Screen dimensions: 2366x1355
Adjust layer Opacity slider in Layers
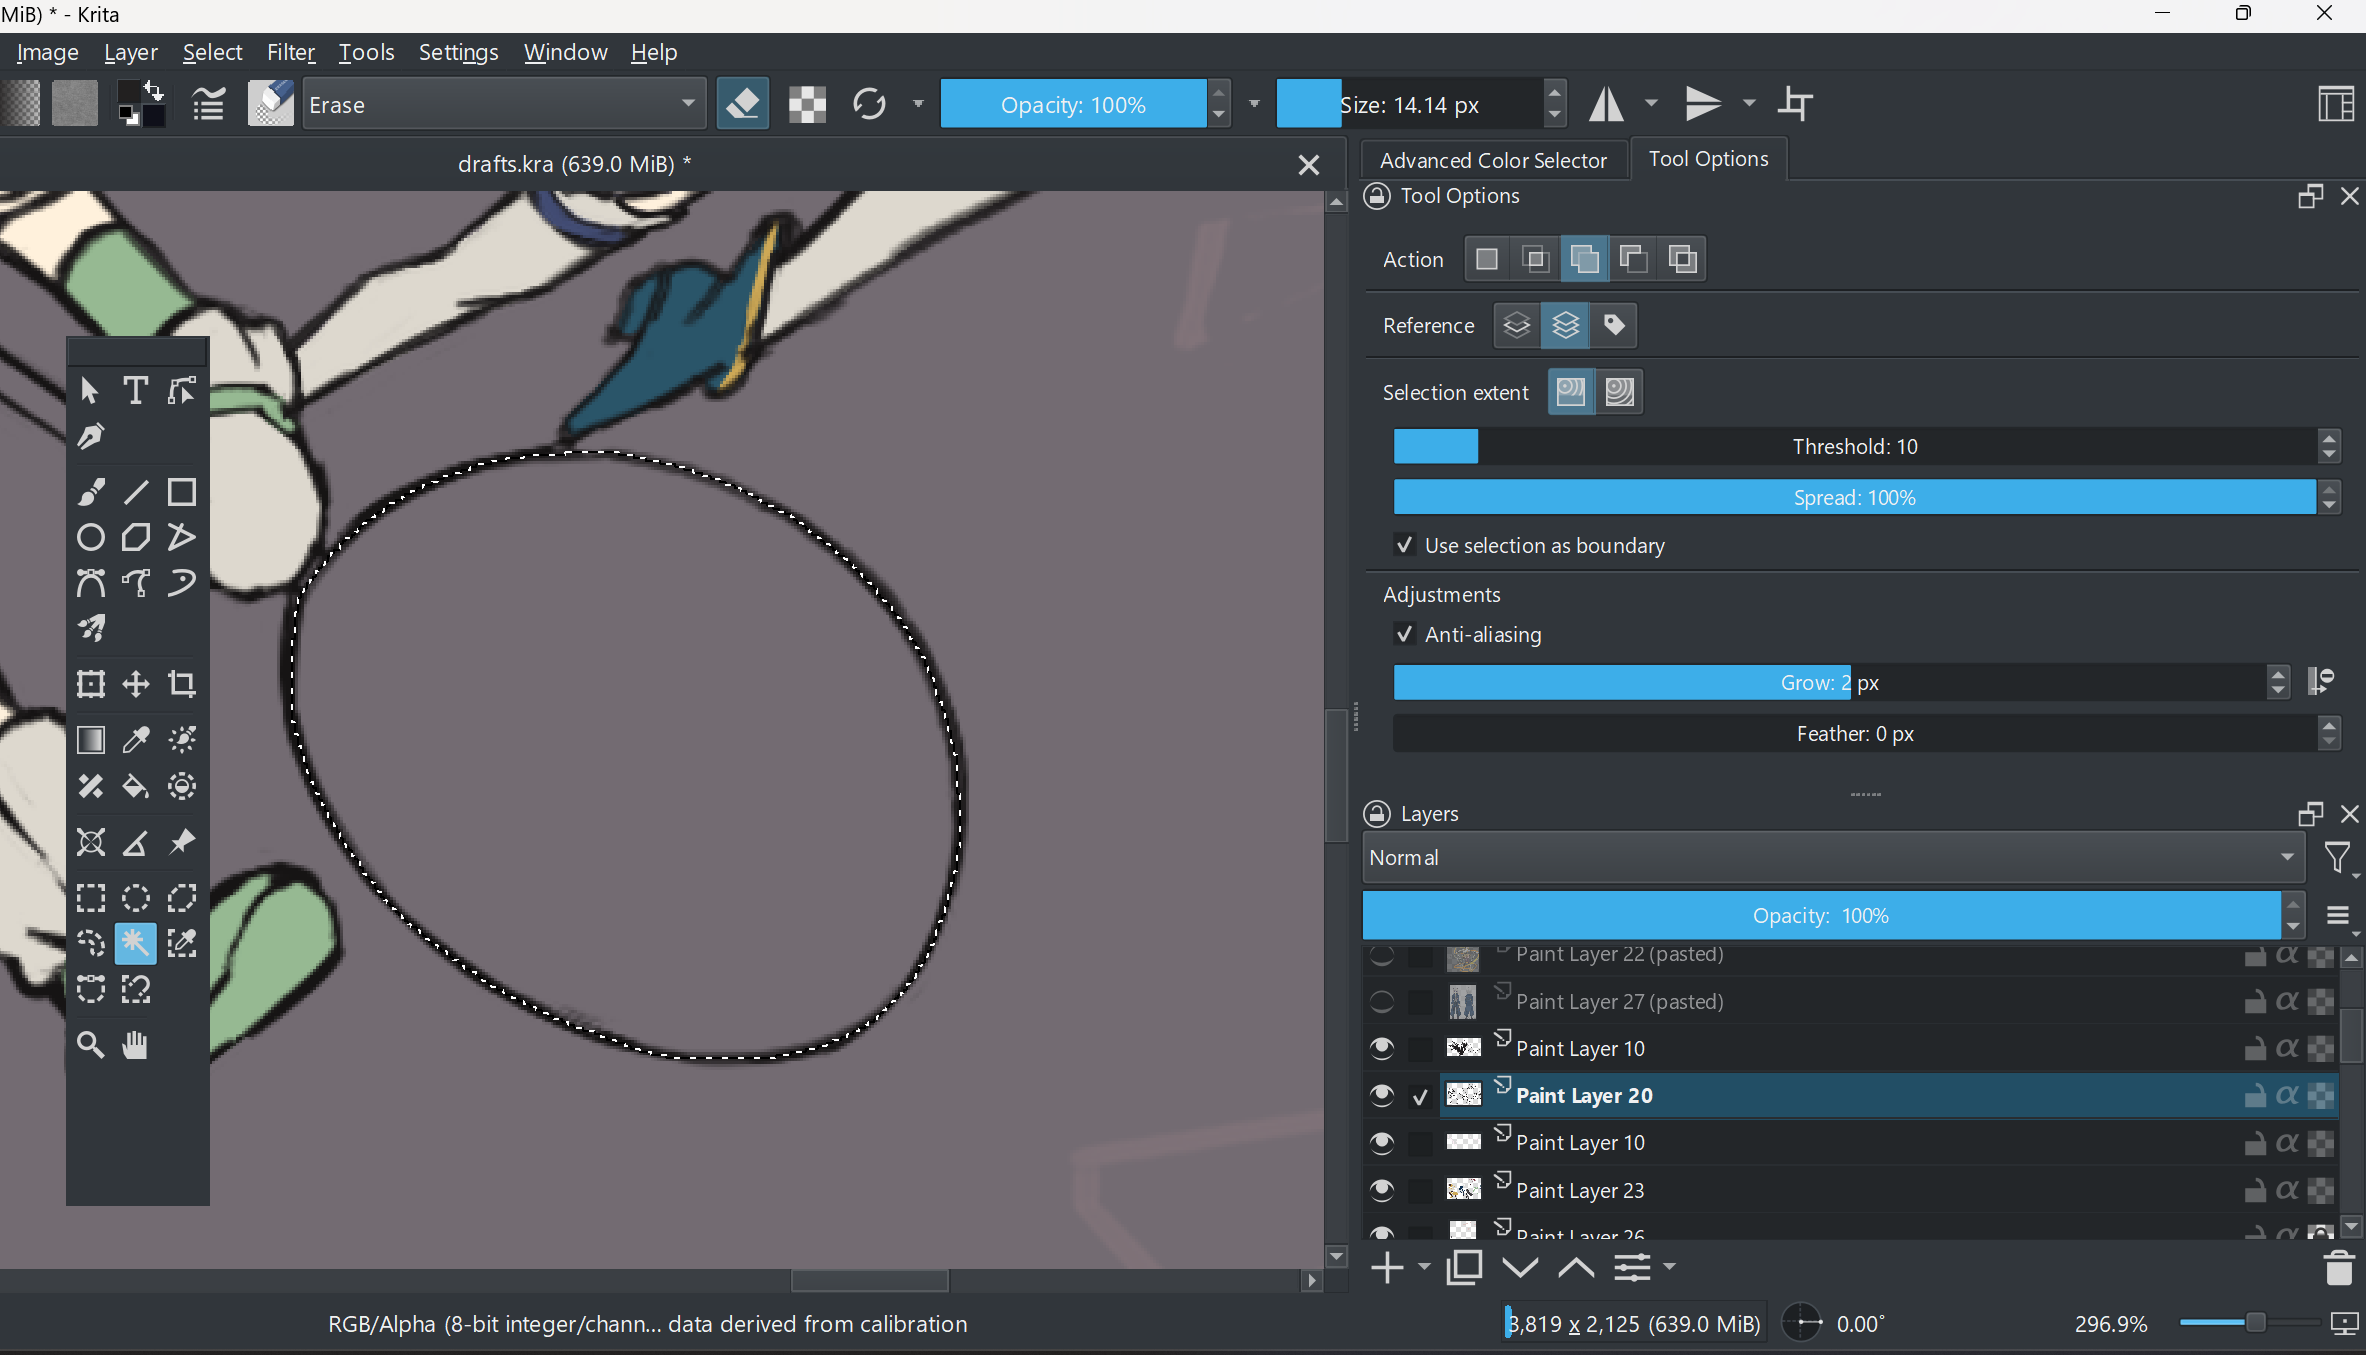tap(1821, 916)
